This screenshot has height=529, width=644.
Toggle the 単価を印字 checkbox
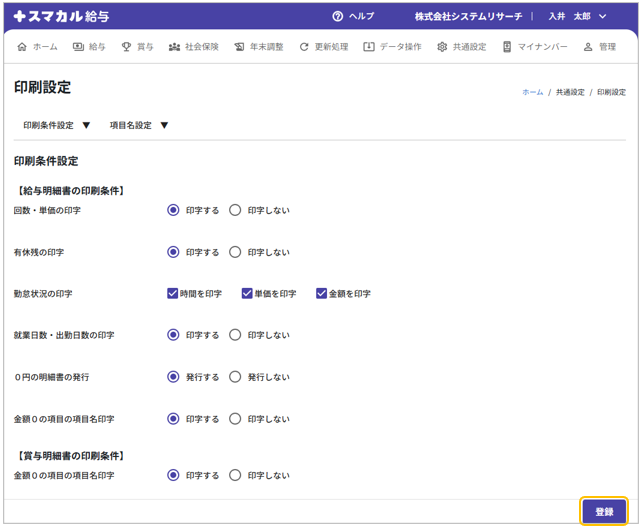tap(247, 294)
